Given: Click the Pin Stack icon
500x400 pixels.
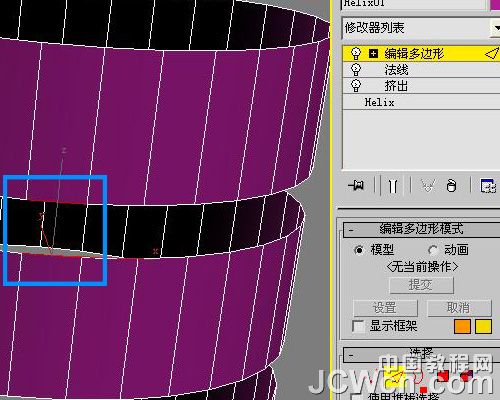Looking at the screenshot, I should pos(356,185).
